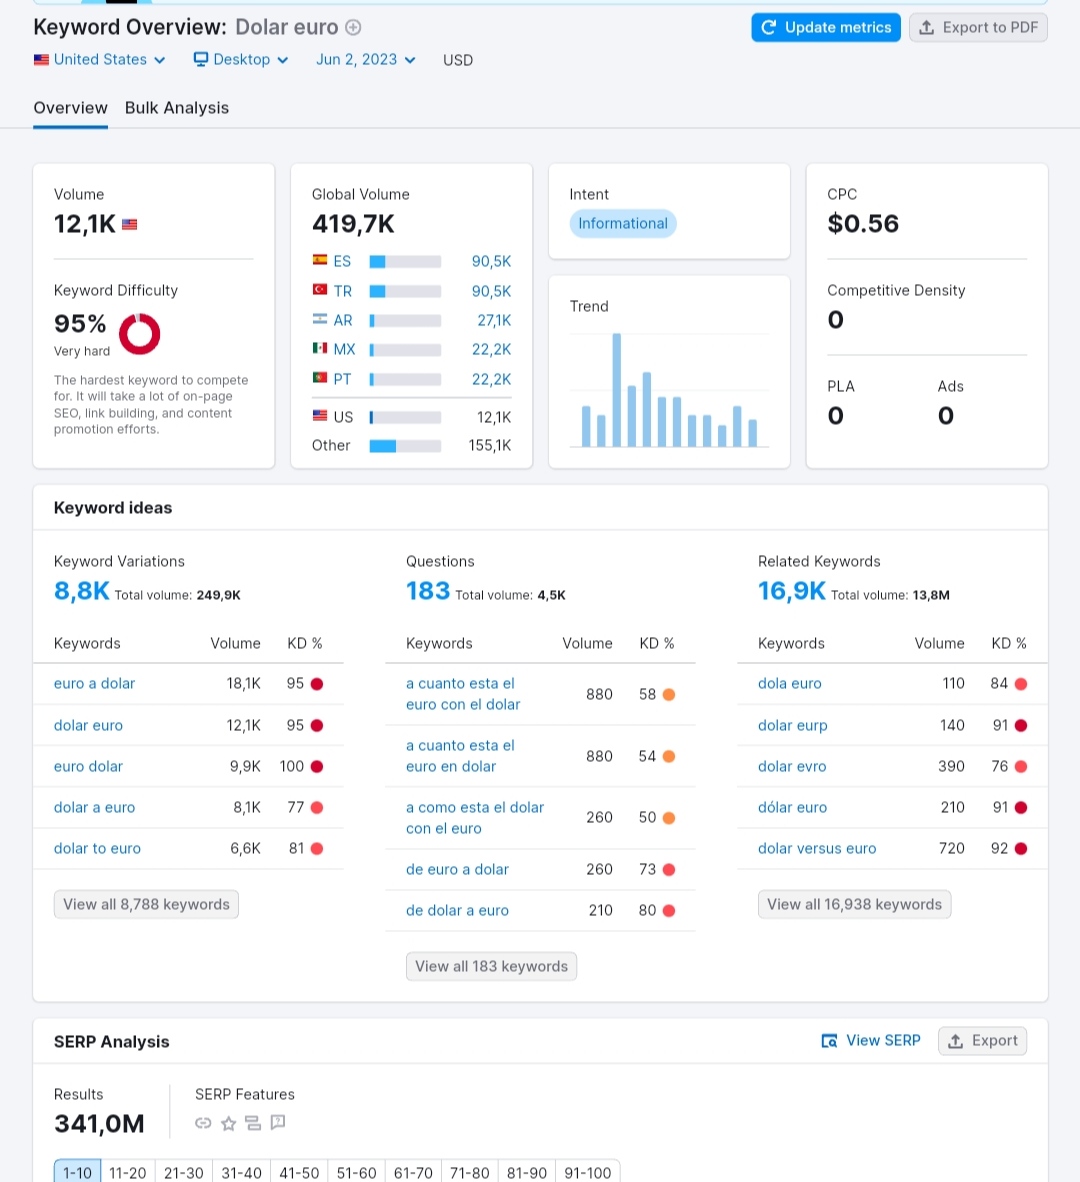
Task: Select the 81-90 results range tab
Action: [527, 1172]
